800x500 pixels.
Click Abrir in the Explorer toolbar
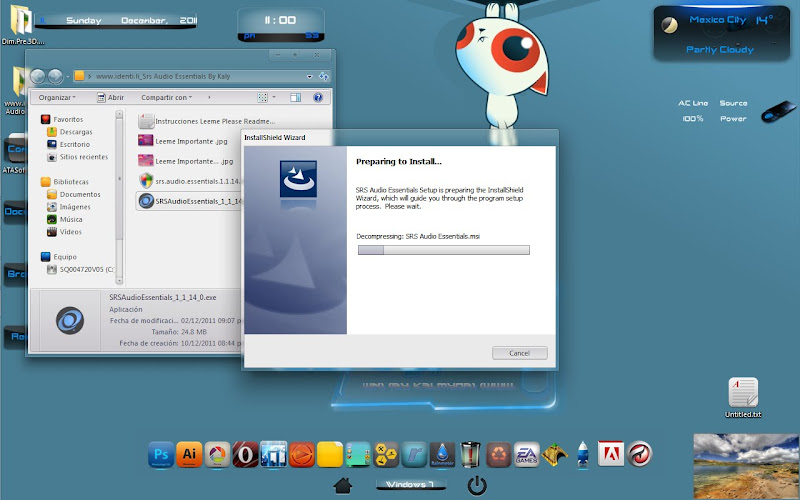111,97
